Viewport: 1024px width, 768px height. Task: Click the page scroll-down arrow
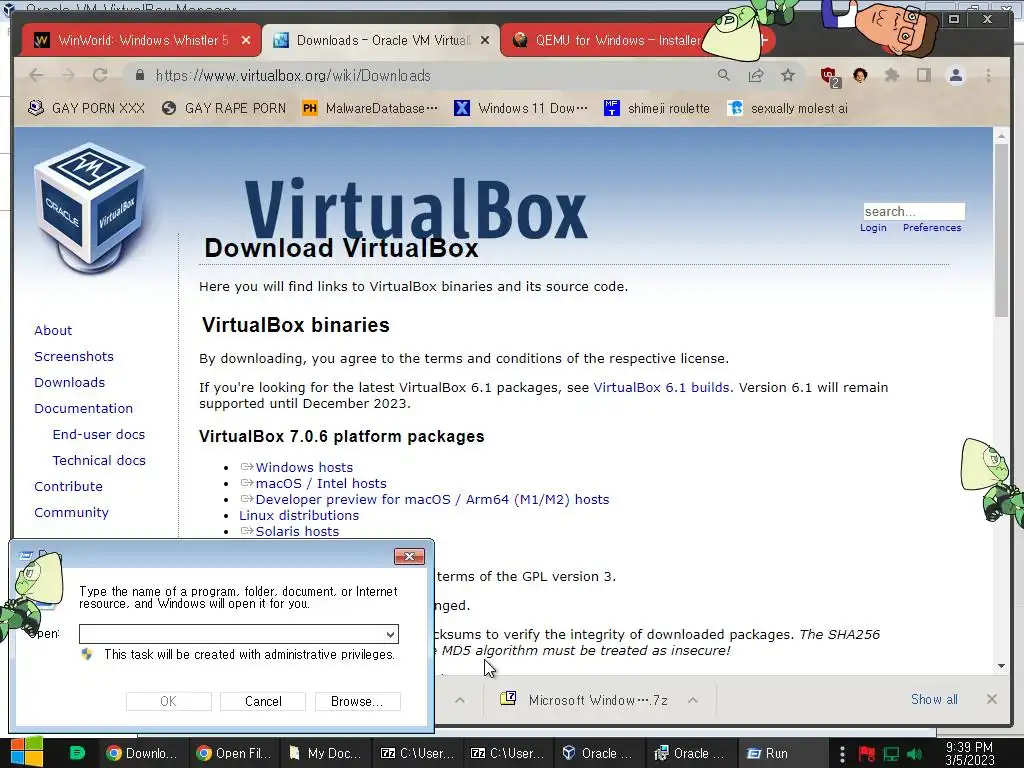pos(1001,666)
